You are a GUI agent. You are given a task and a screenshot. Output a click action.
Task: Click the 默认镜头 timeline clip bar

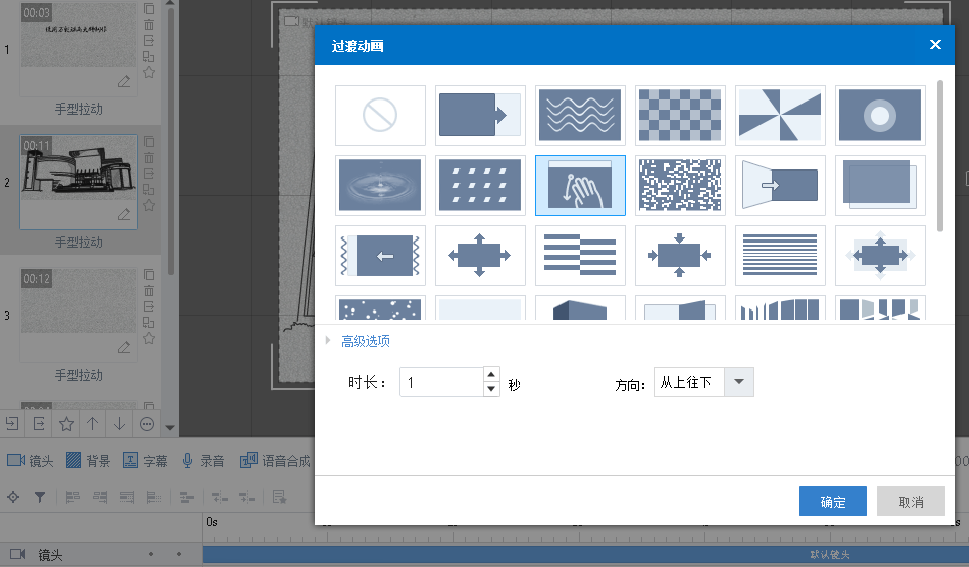tap(585, 555)
